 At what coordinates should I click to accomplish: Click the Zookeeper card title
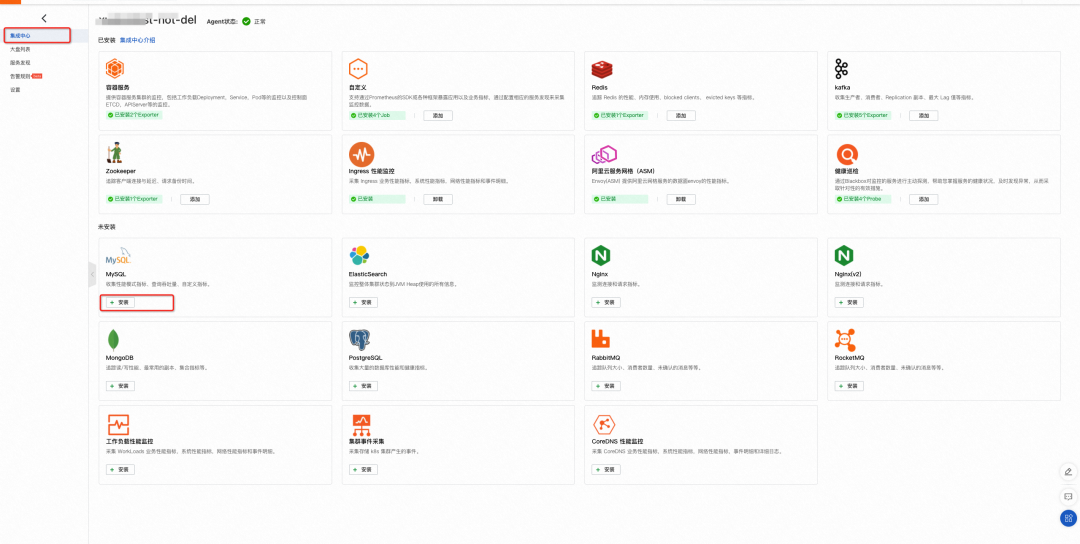point(121,171)
